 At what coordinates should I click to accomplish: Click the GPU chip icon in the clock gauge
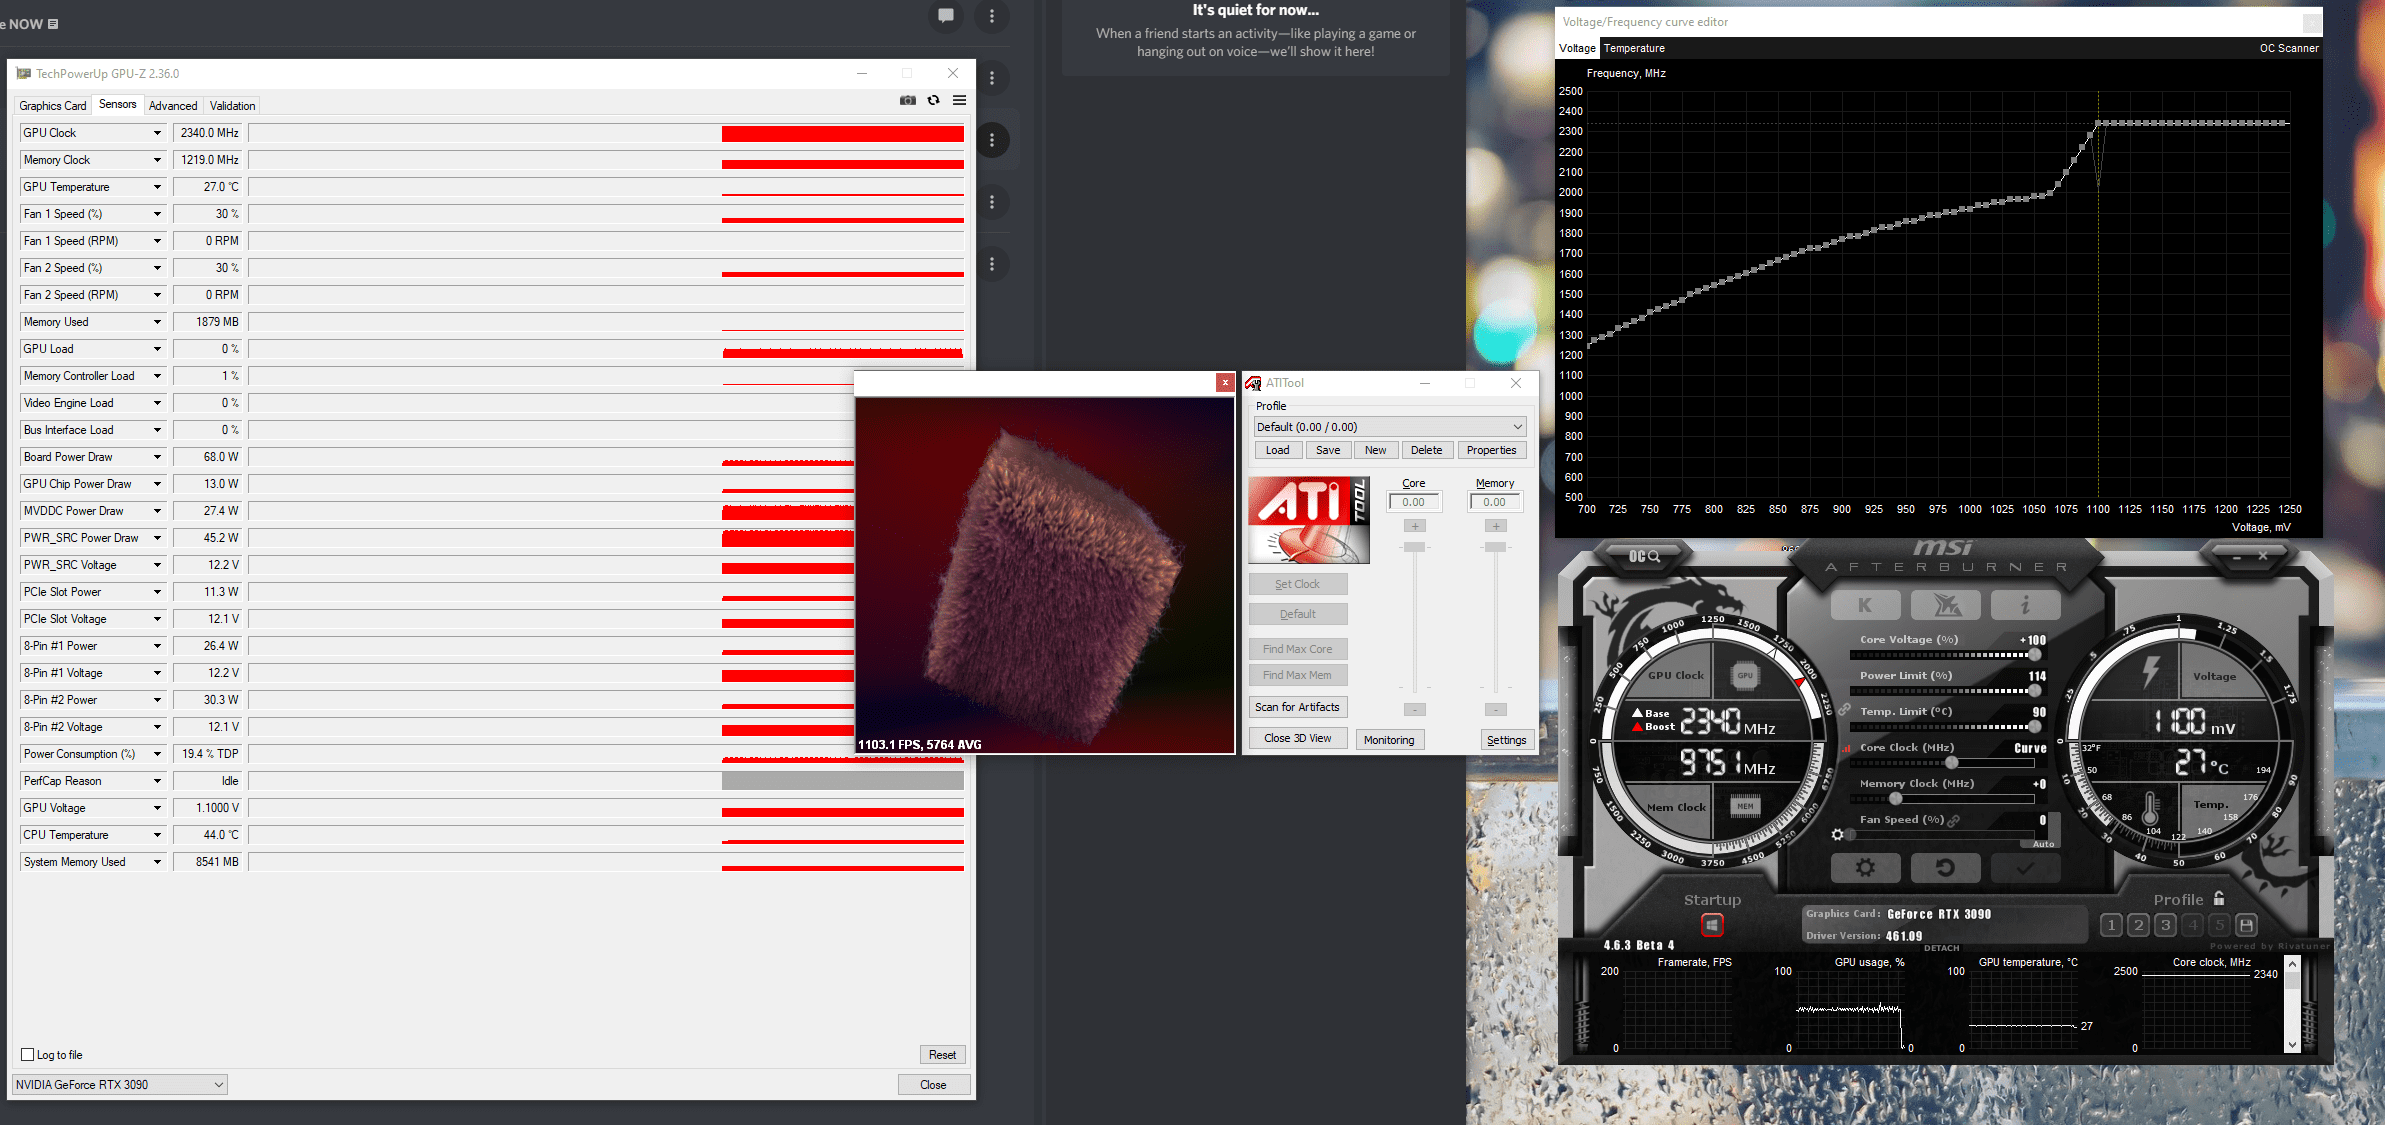point(1745,675)
